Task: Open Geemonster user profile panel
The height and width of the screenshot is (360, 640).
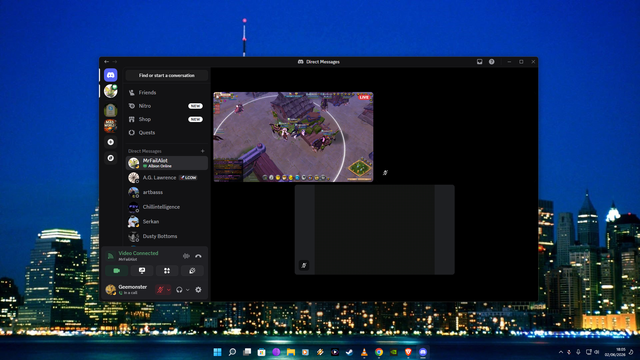Action: 128,289
